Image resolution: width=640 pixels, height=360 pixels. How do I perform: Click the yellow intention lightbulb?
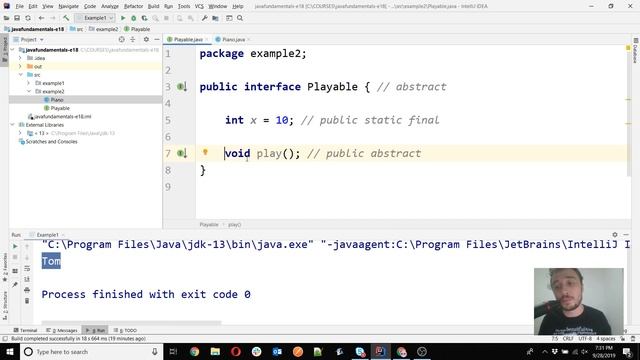(205, 152)
